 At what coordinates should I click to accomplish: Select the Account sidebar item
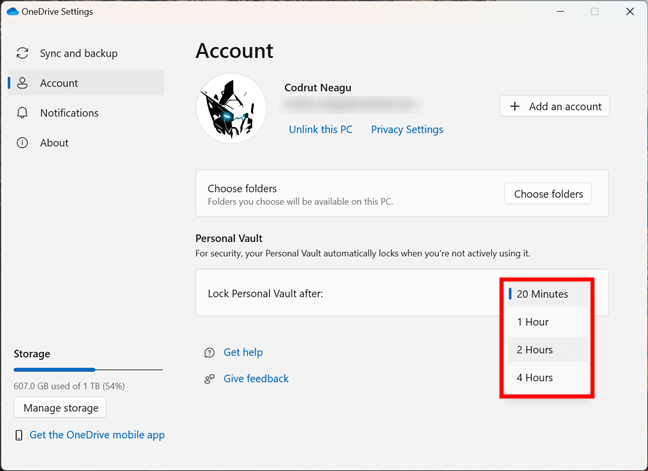click(86, 83)
